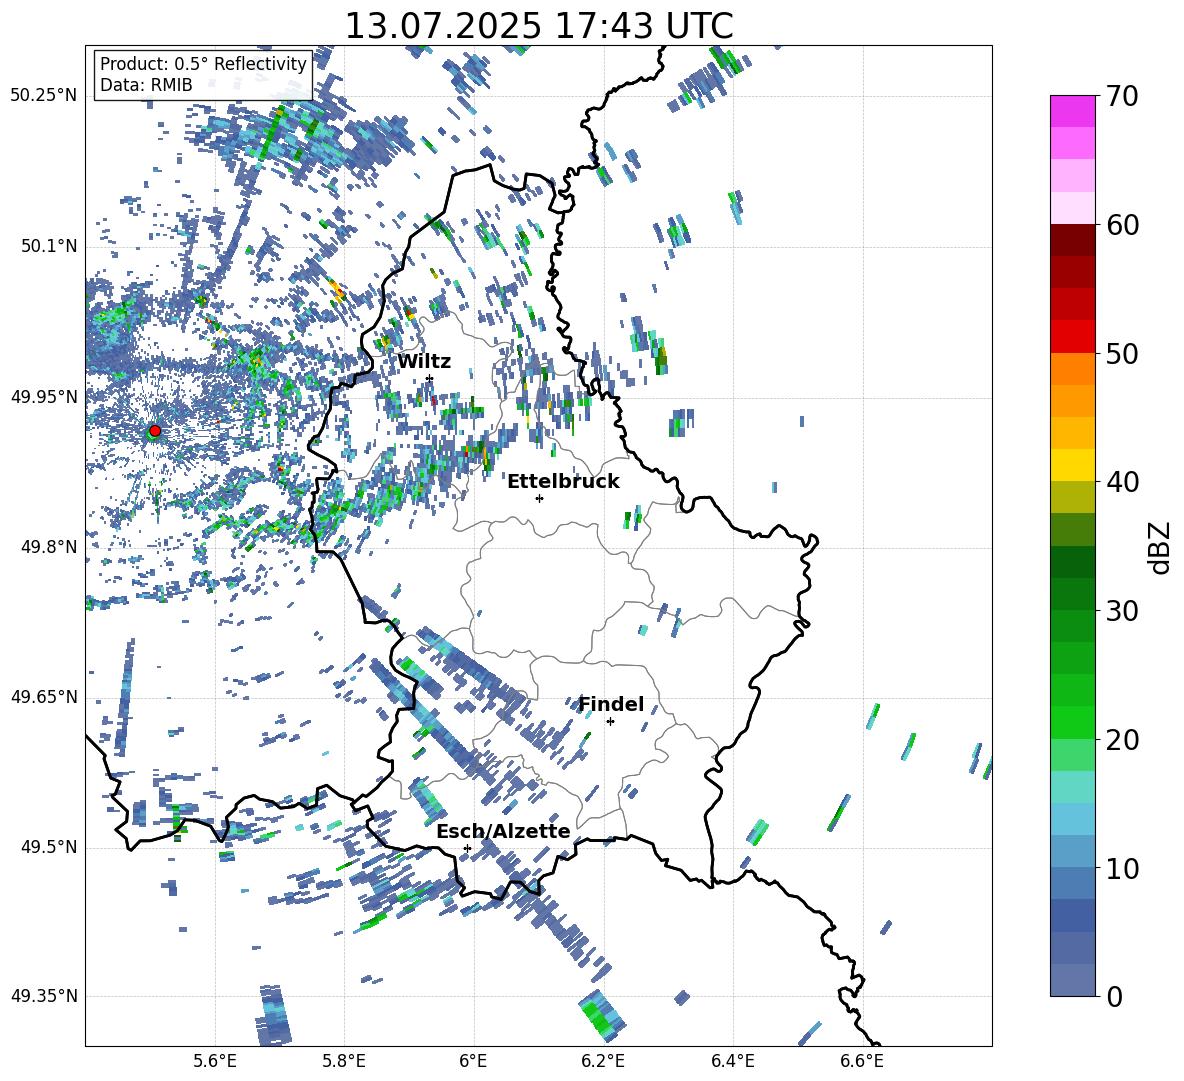
Task: Click colorbar tick label 40
Action: 1122,482
